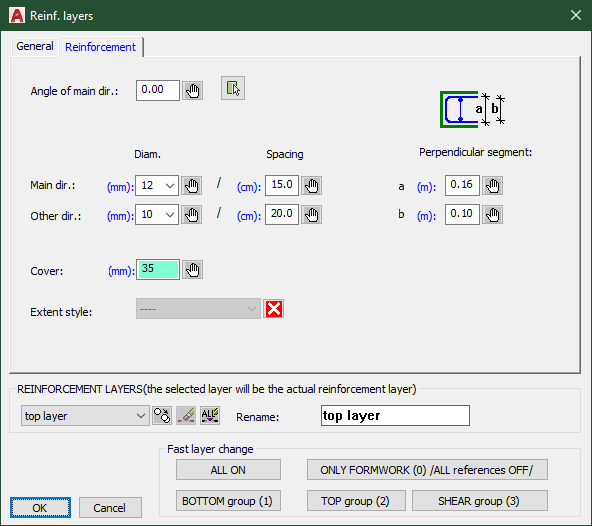Click the ALL layers icon near Rename

click(x=210, y=415)
